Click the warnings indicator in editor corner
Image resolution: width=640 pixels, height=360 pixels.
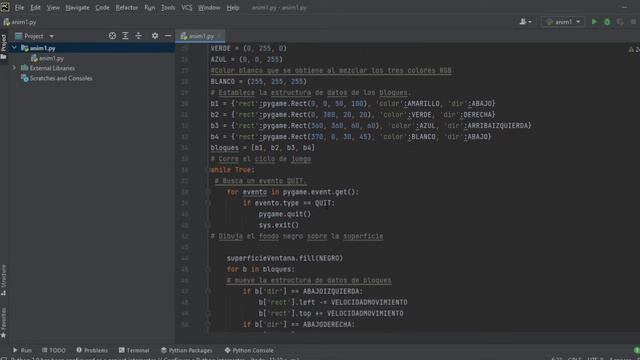634,49
